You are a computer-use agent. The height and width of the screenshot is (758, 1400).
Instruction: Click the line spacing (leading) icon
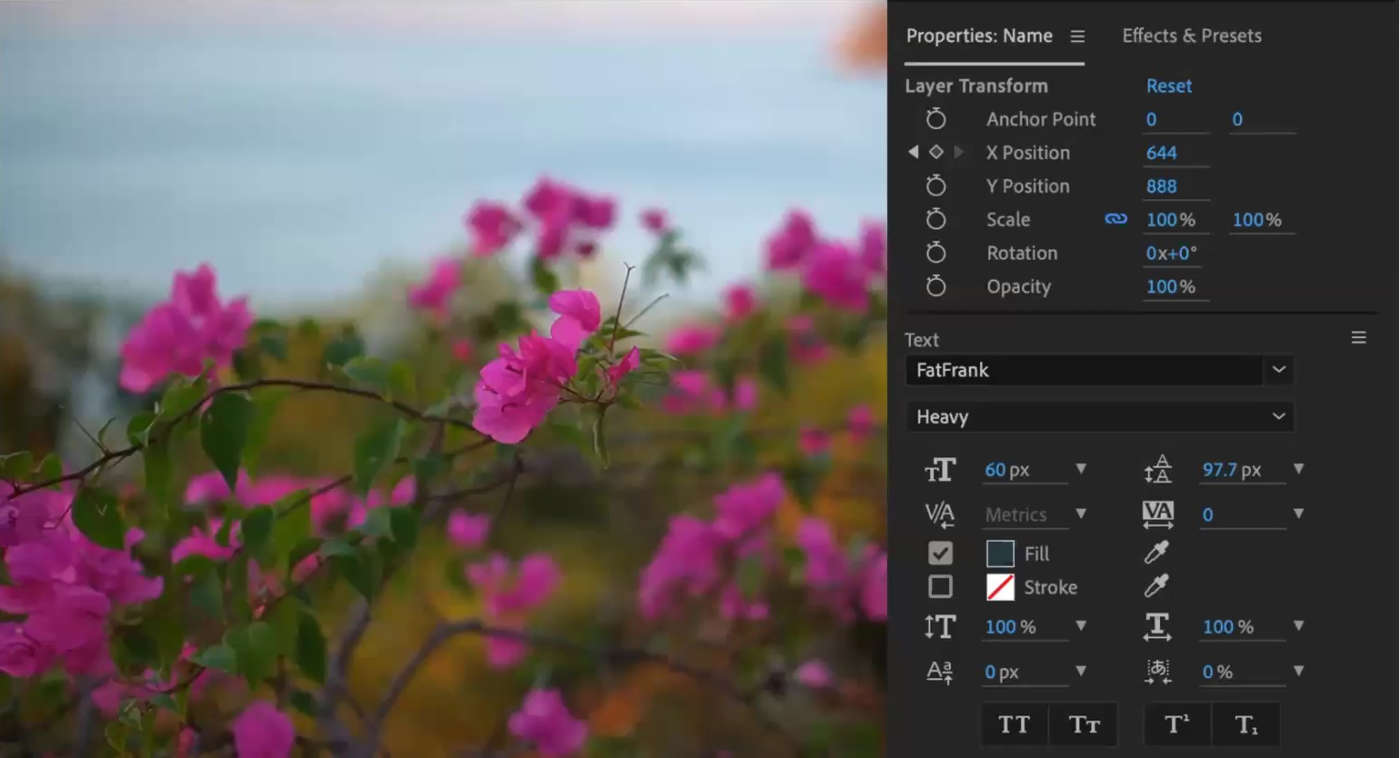(x=1158, y=467)
